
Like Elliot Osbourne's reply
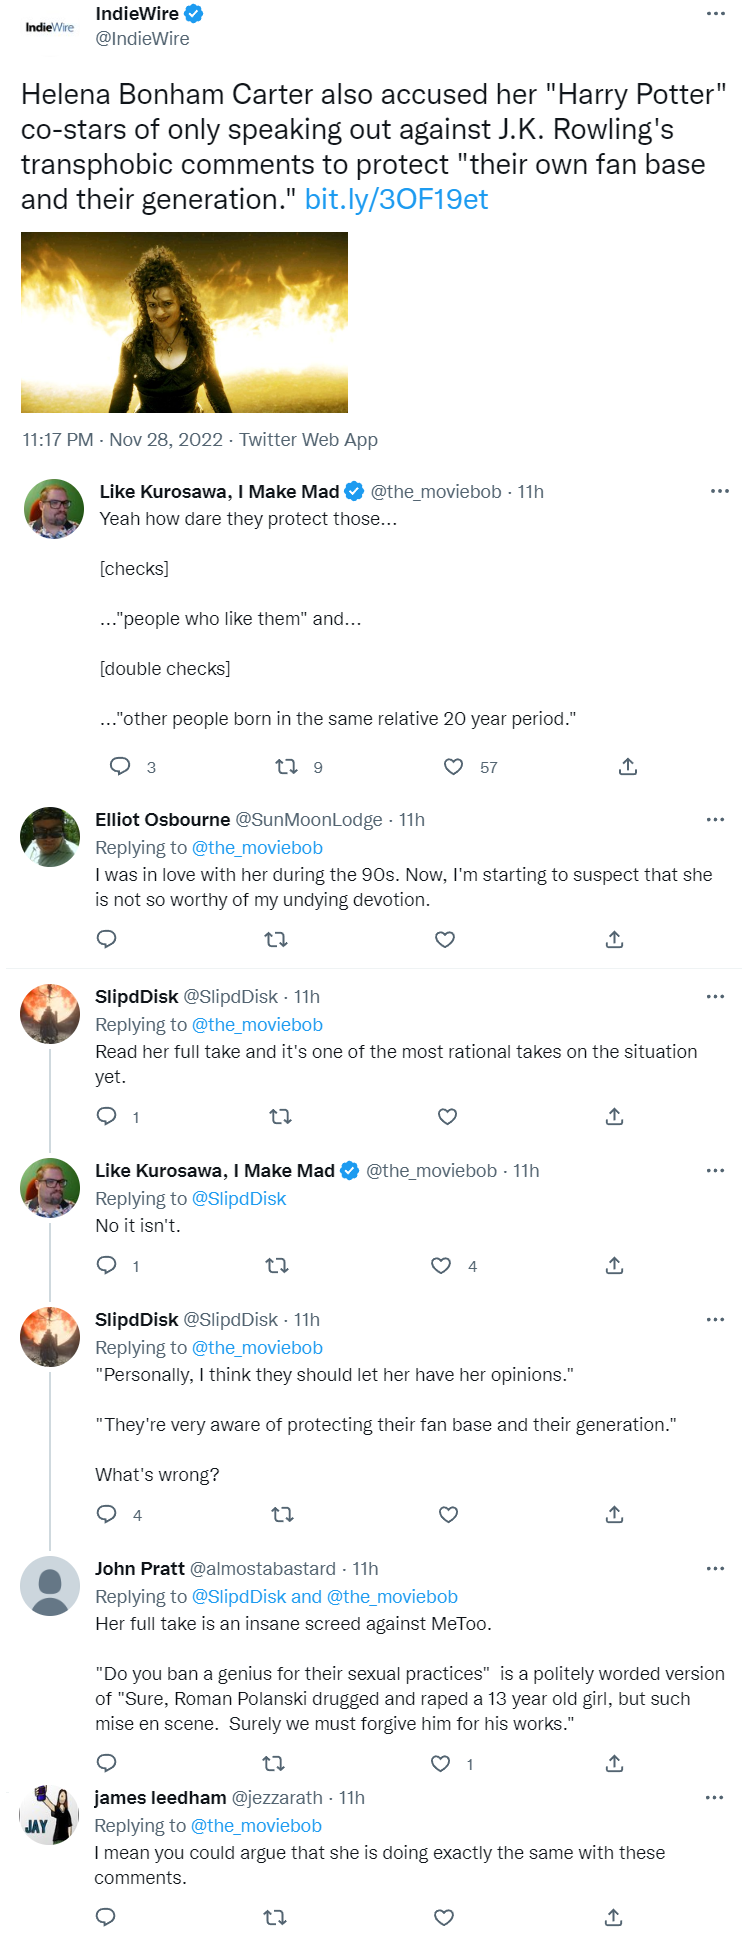tap(445, 940)
